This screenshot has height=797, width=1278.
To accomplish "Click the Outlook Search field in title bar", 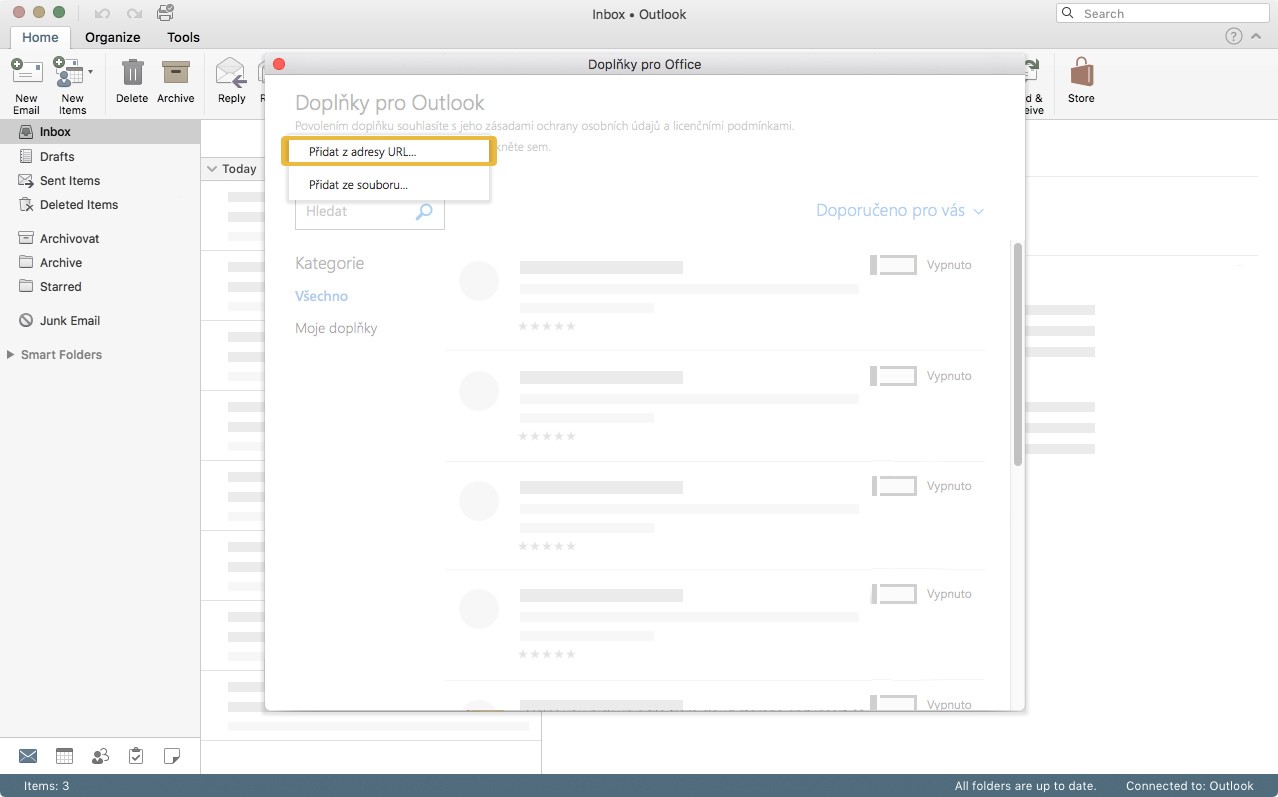I will (1162, 14).
